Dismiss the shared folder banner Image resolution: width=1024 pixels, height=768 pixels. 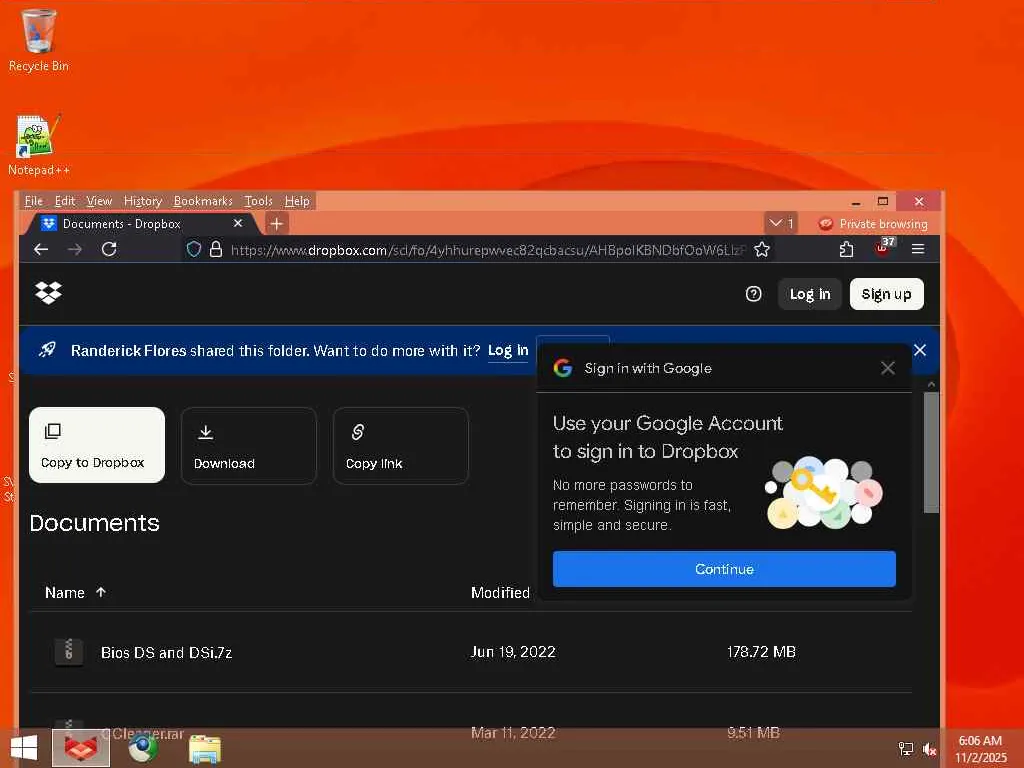pos(920,350)
